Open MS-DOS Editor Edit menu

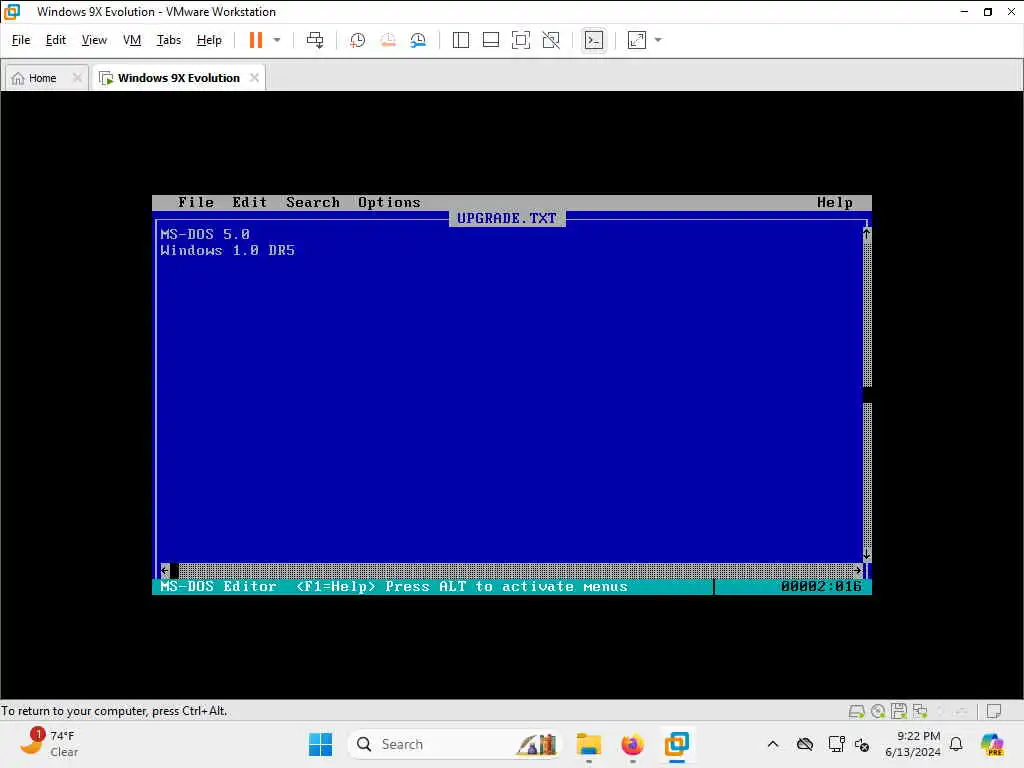click(249, 202)
